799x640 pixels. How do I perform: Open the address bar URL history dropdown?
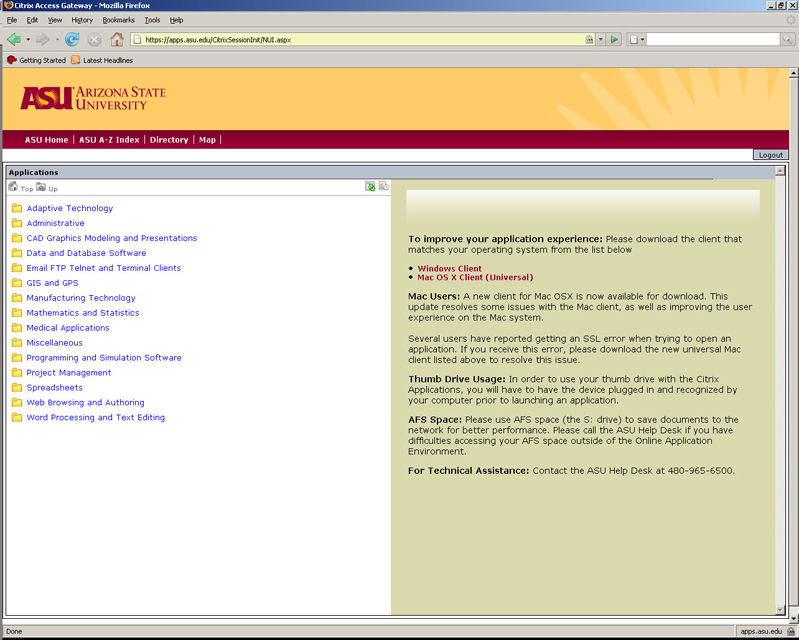[601, 39]
